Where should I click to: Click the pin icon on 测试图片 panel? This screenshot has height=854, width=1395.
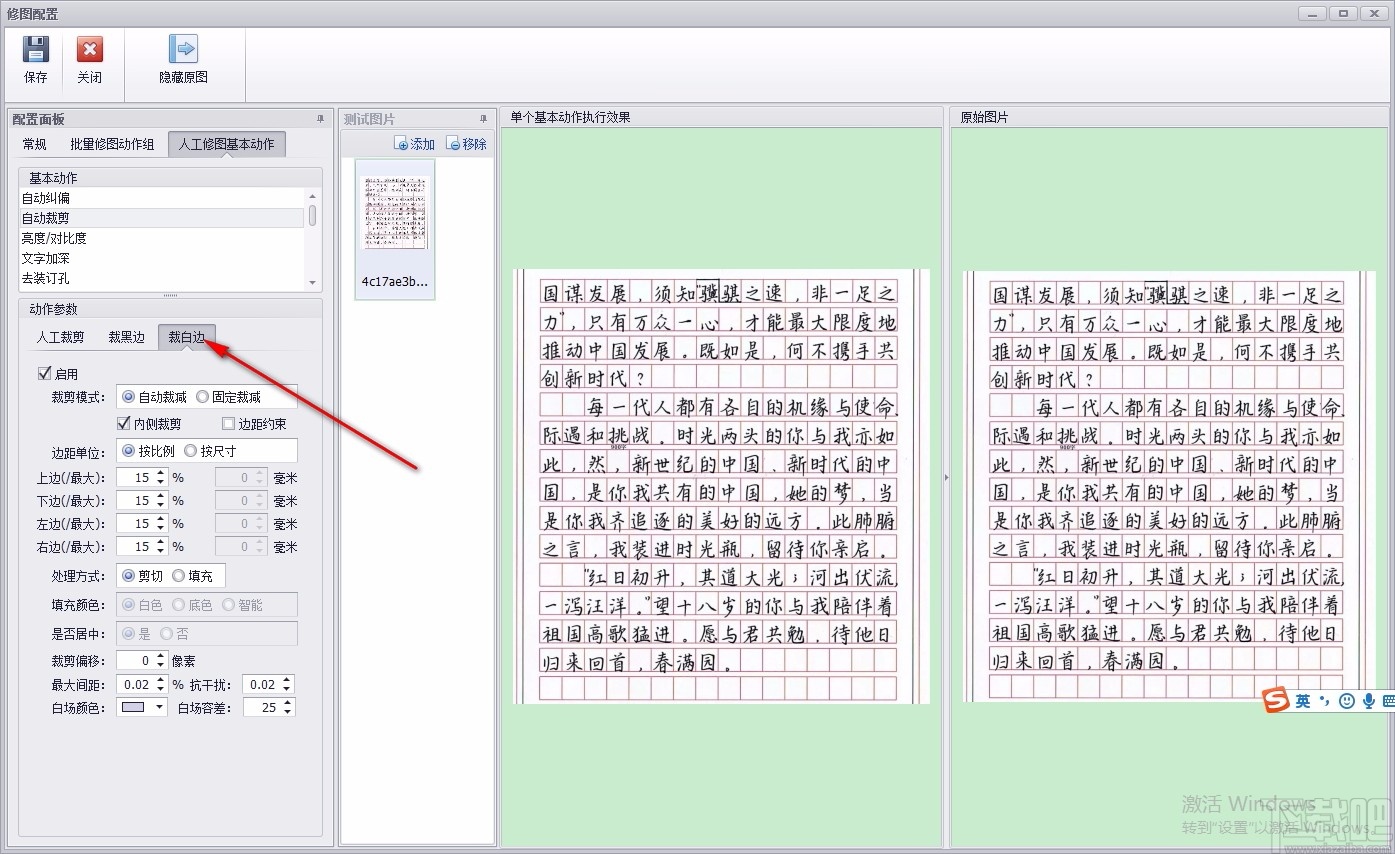tap(484, 118)
